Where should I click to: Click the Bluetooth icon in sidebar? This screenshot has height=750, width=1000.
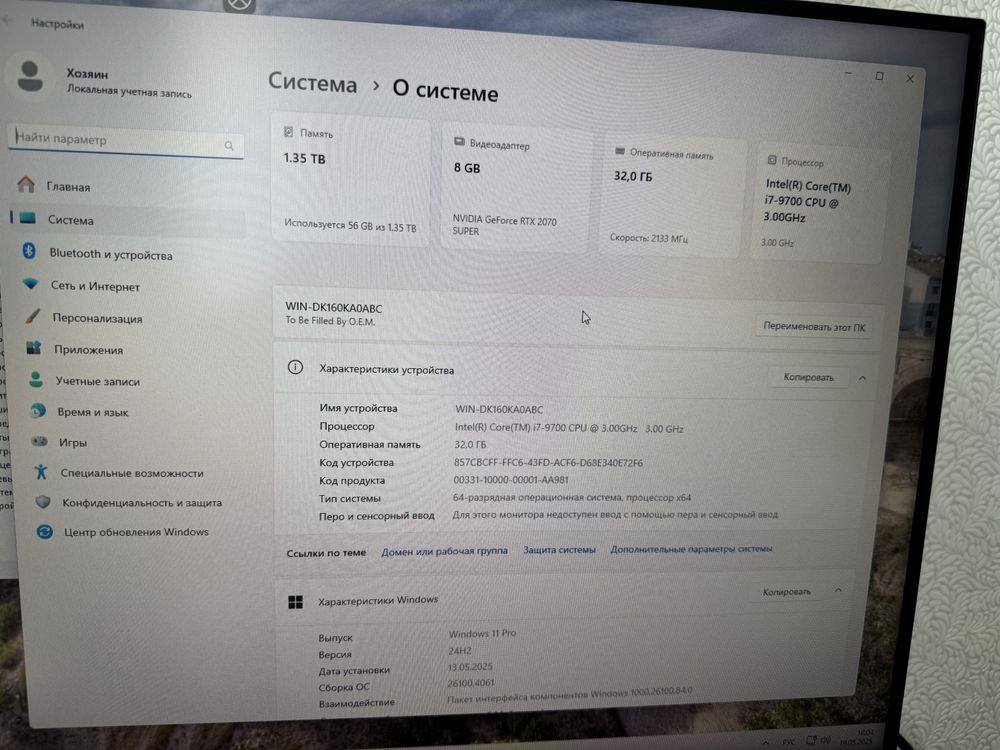point(29,251)
